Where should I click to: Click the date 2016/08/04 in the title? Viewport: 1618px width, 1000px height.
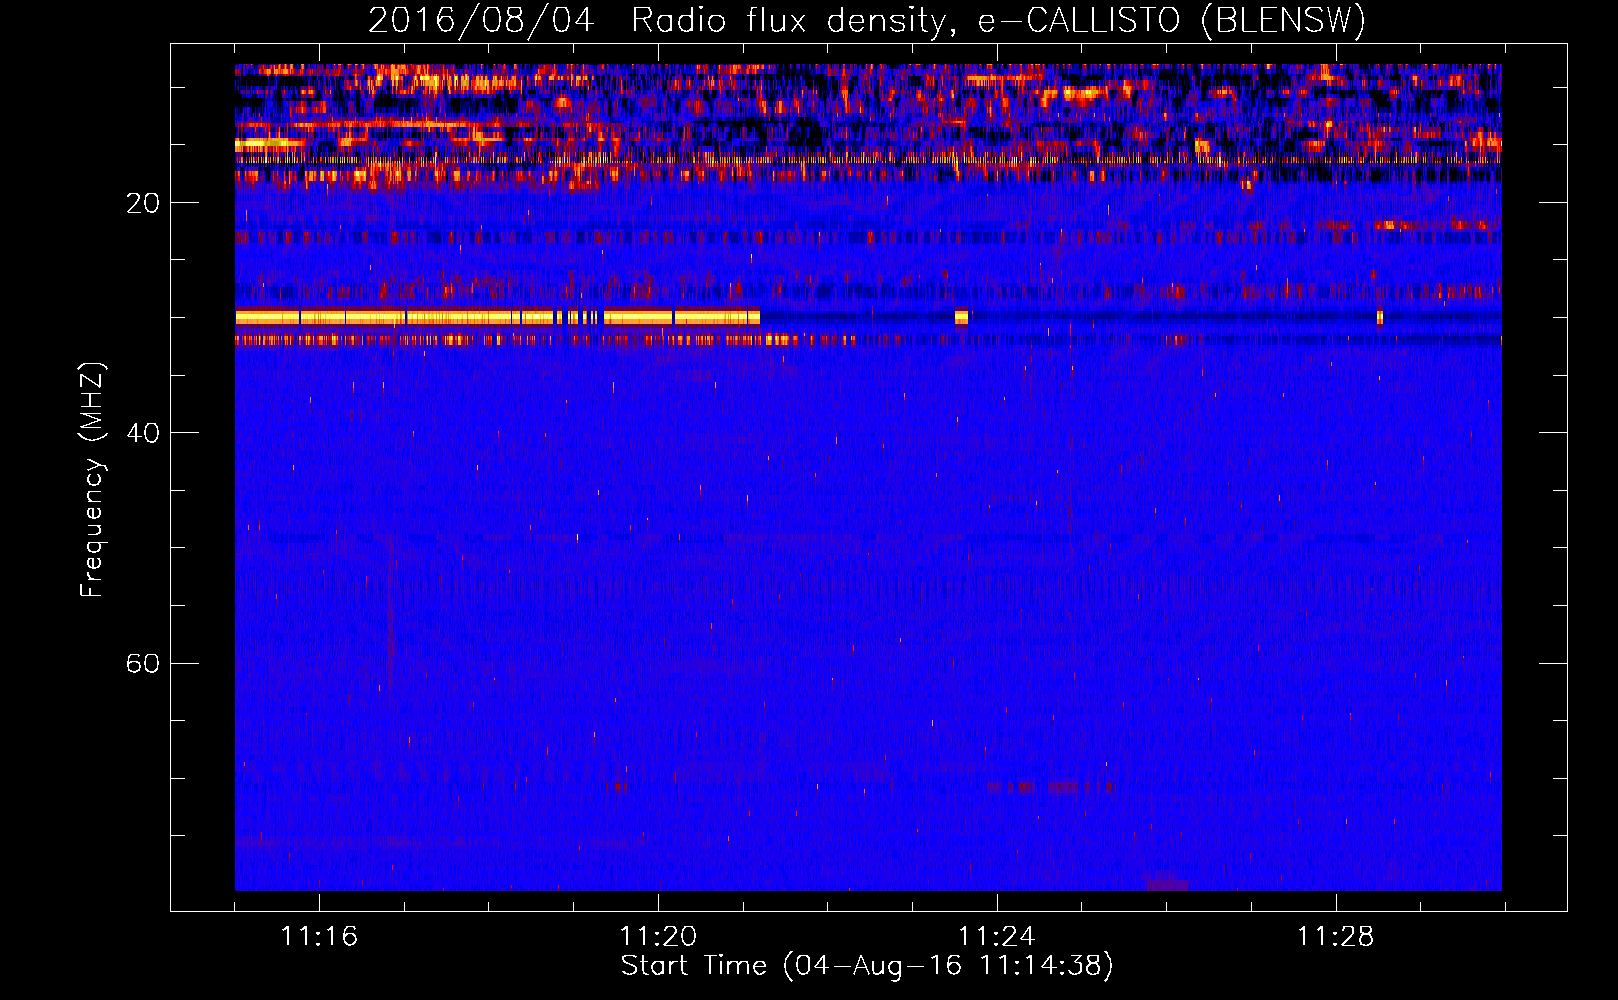point(481,21)
